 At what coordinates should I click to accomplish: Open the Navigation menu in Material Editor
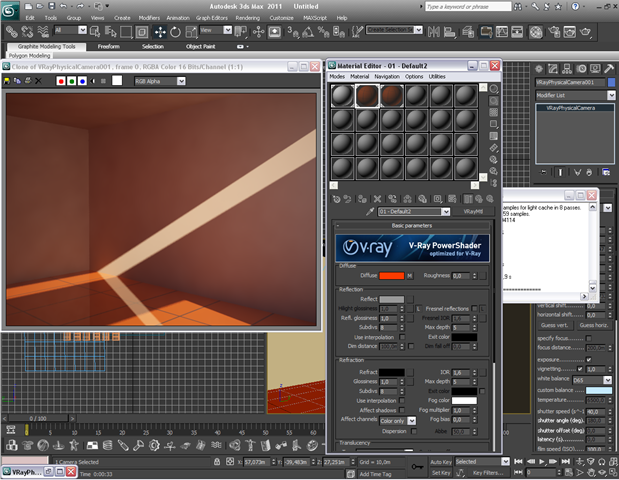386,77
